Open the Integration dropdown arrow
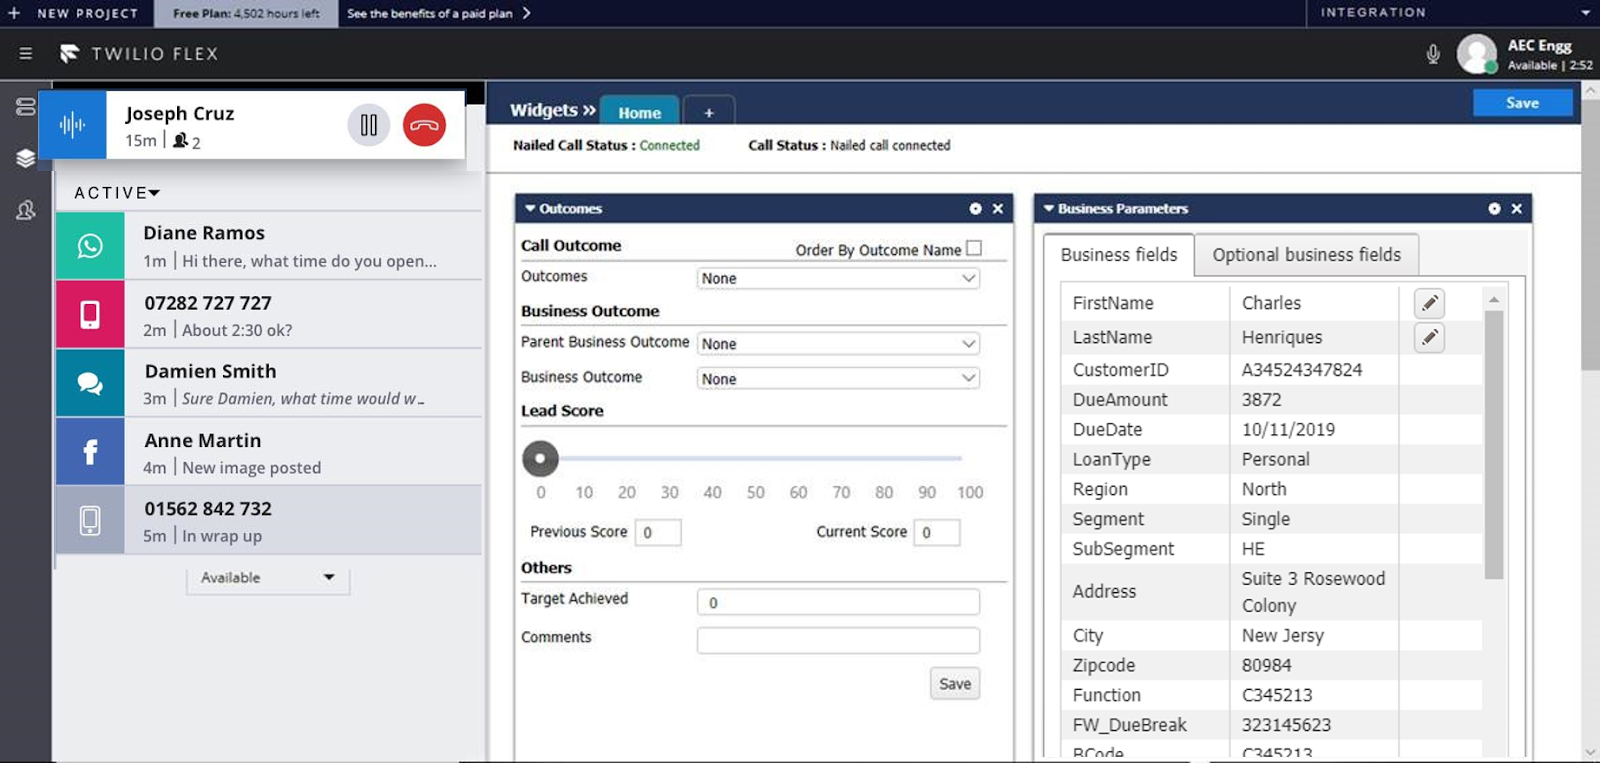 pyautogui.click(x=1586, y=13)
